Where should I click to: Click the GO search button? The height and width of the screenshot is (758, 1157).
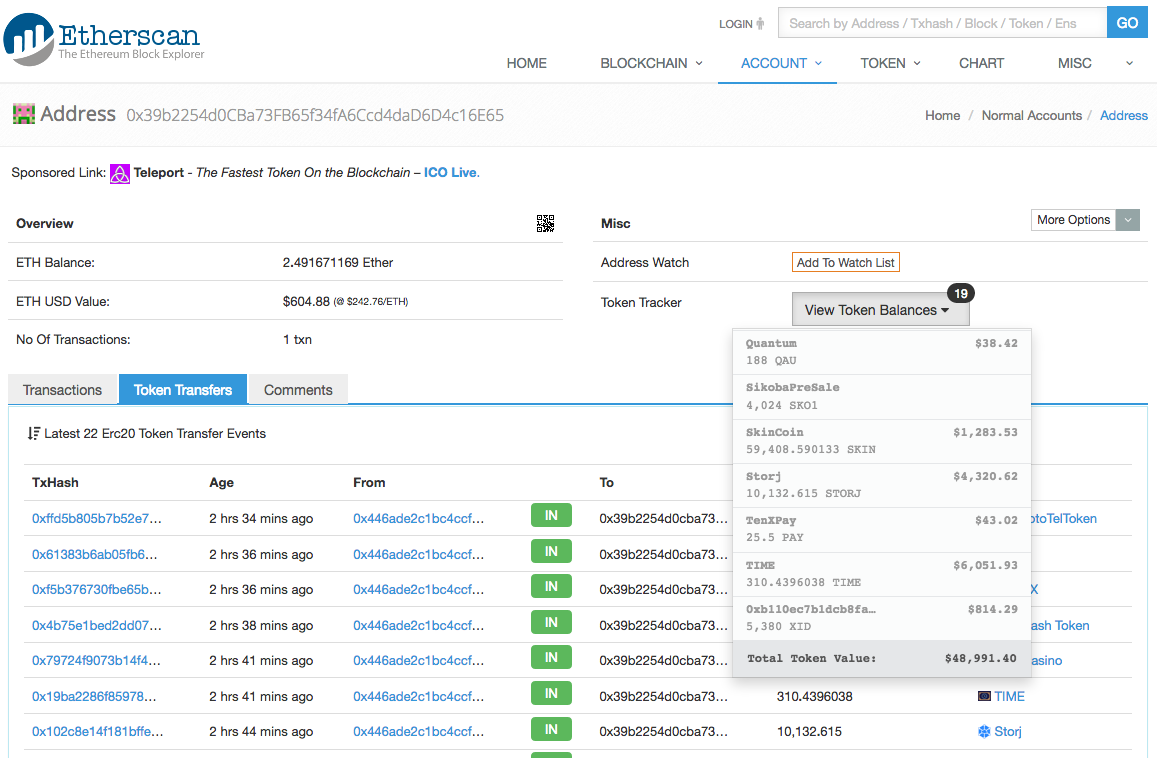[x=1127, y=23]
